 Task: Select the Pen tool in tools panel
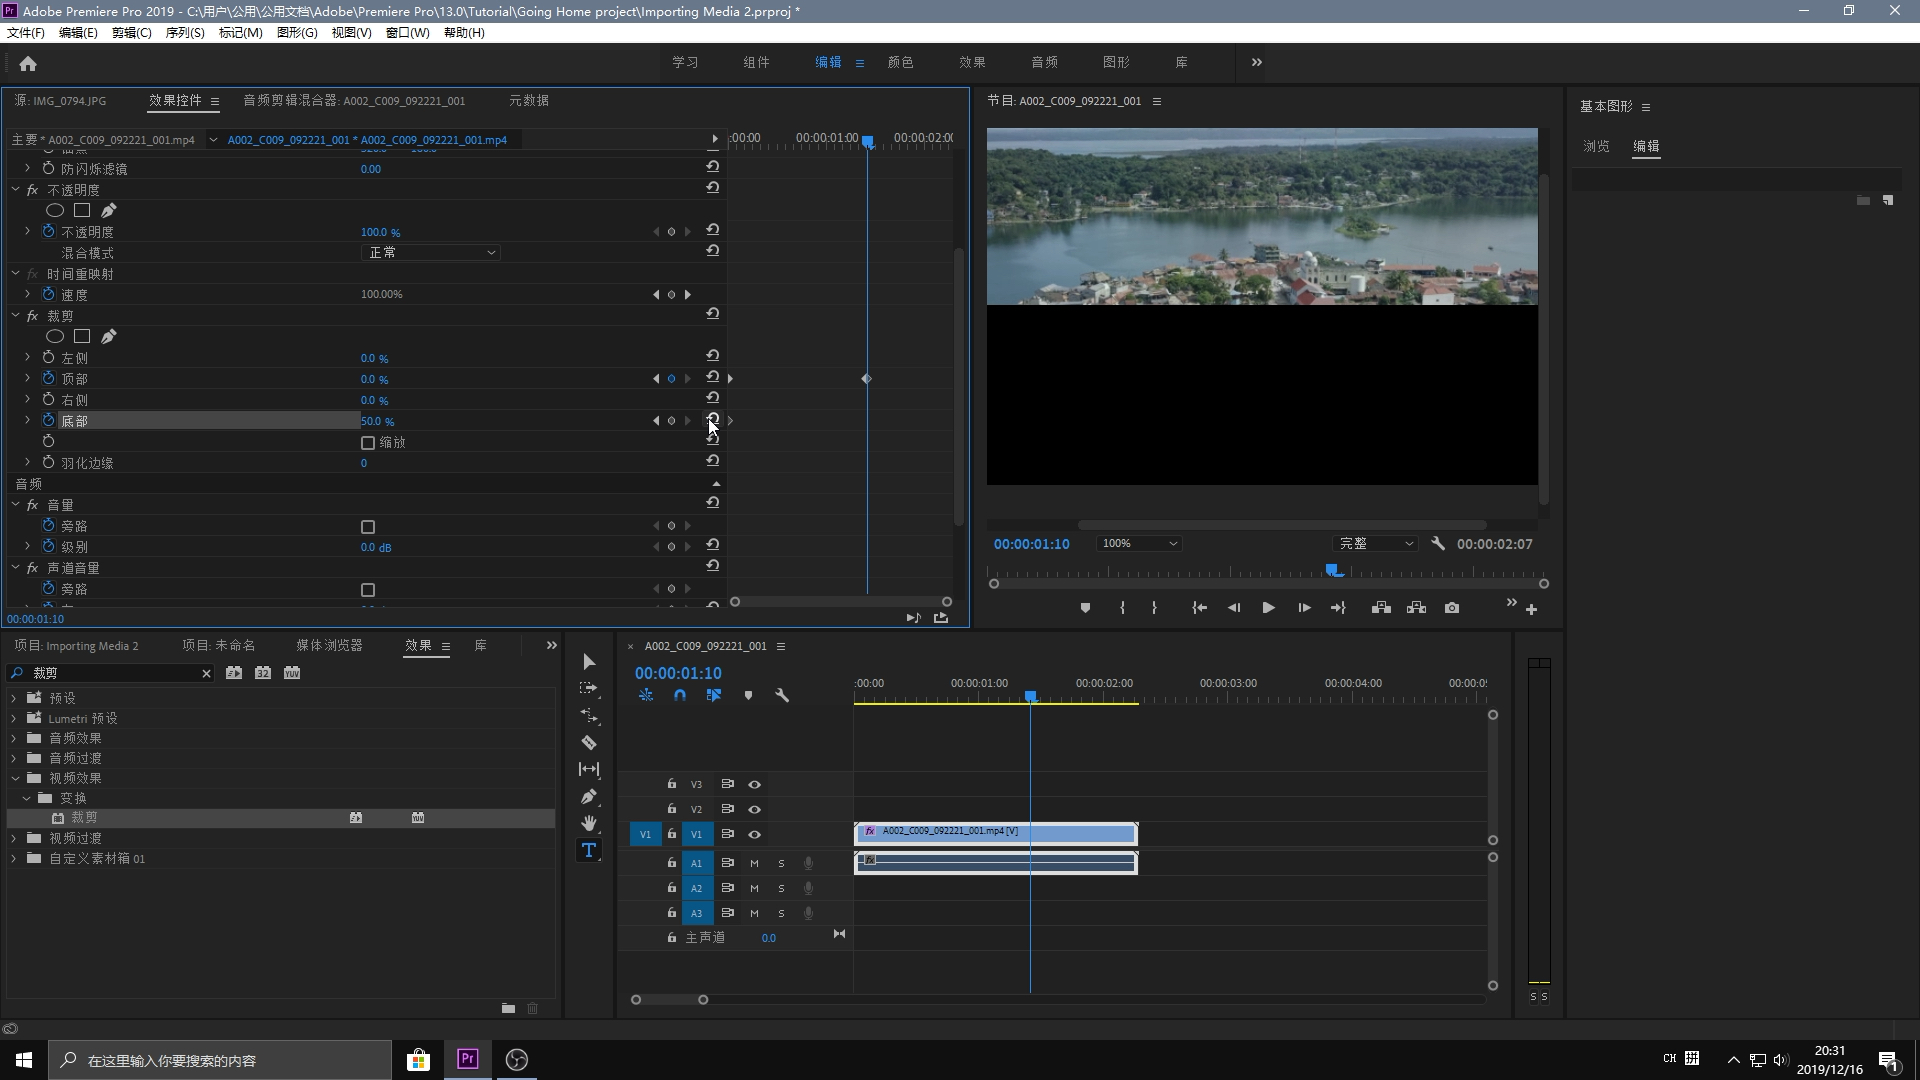click(589, 797)
